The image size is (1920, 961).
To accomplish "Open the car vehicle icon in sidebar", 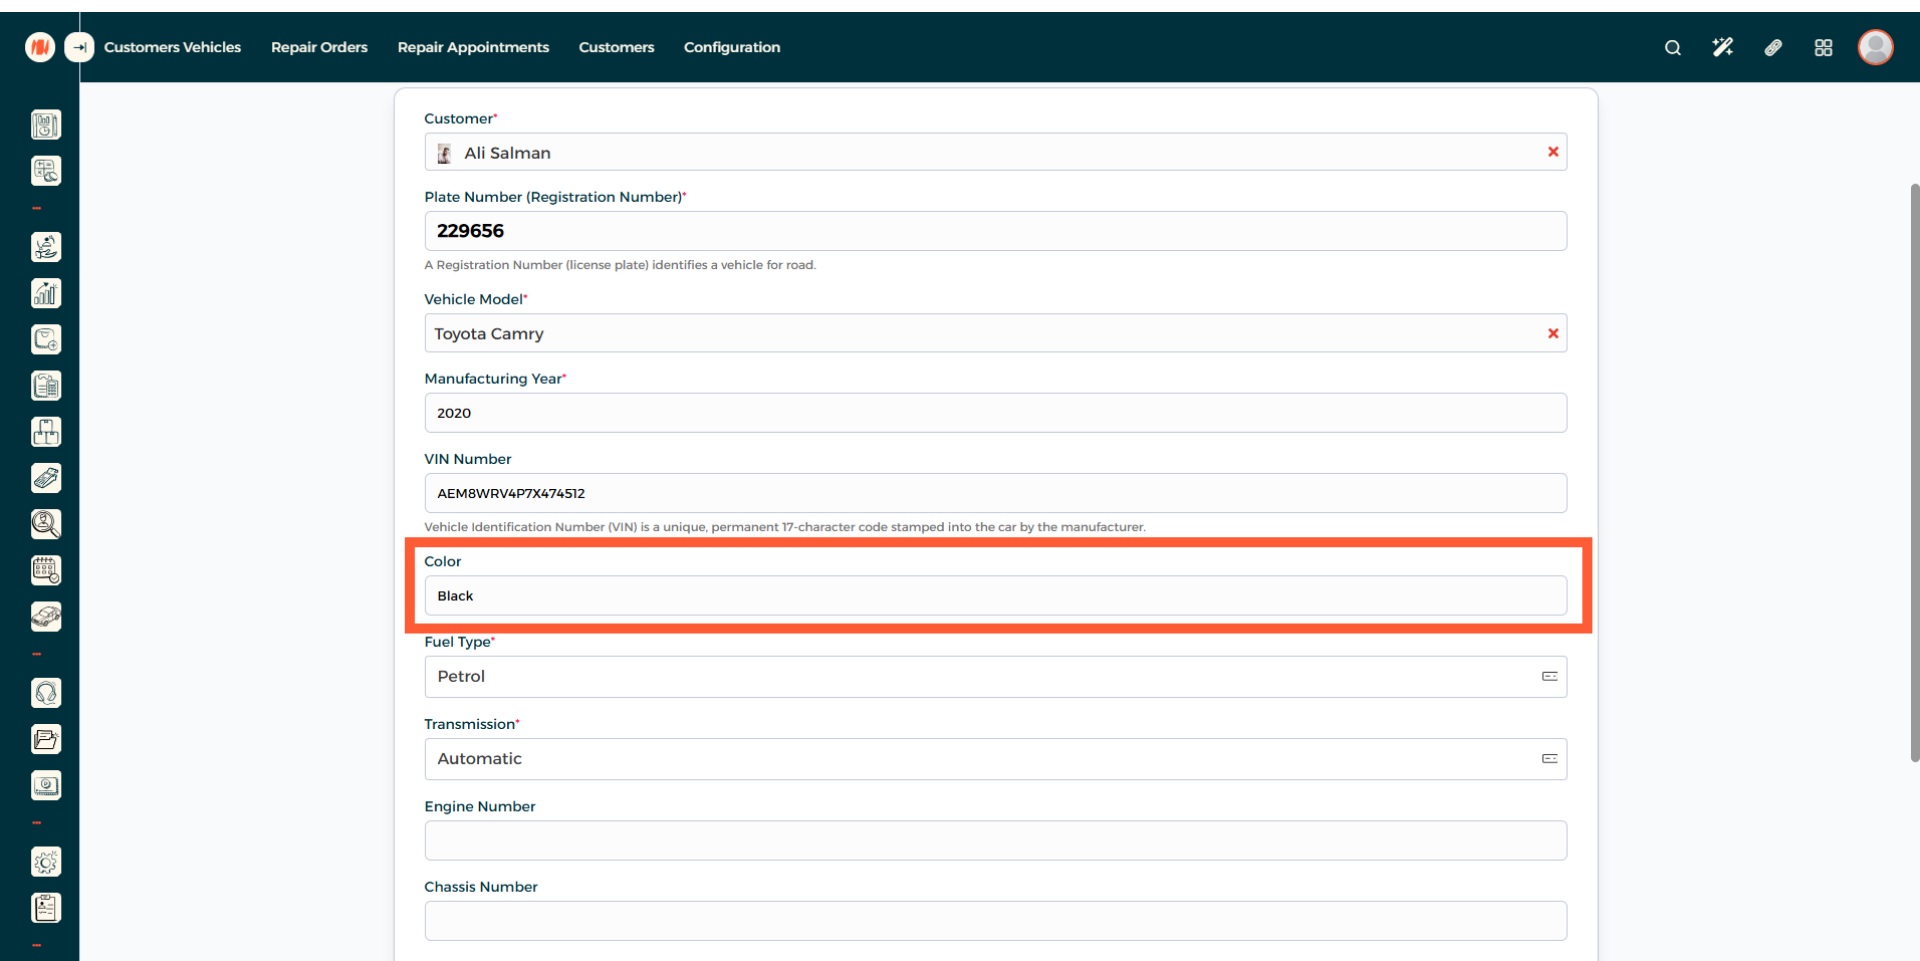I will click(46, 616).
